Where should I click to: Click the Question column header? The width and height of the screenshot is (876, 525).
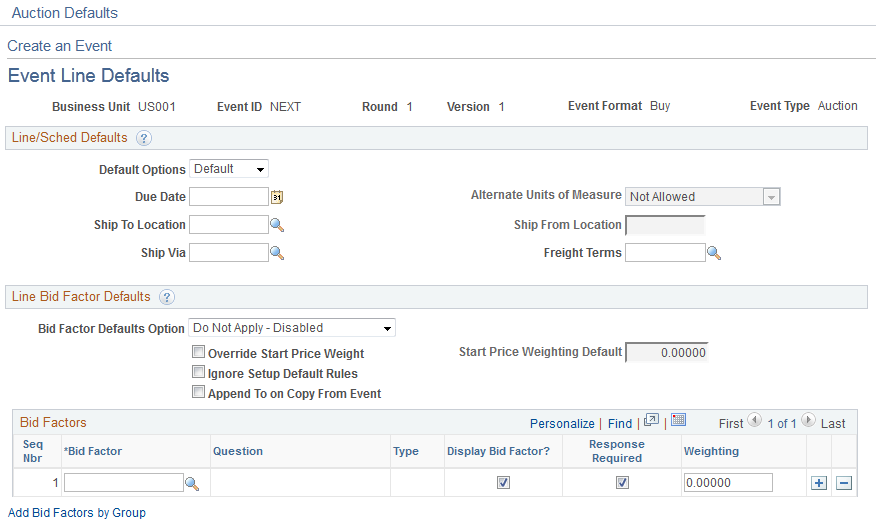click(x=237, y=451)
